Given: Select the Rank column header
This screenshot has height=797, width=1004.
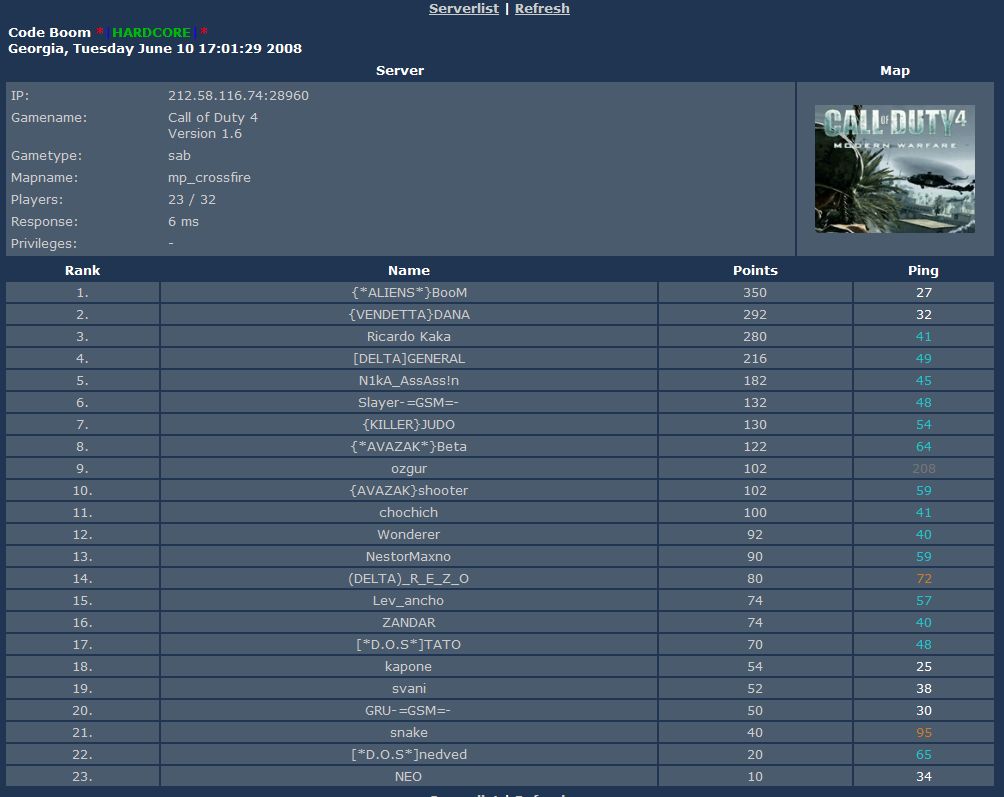Looking at the screenshot, I should 83,270.
